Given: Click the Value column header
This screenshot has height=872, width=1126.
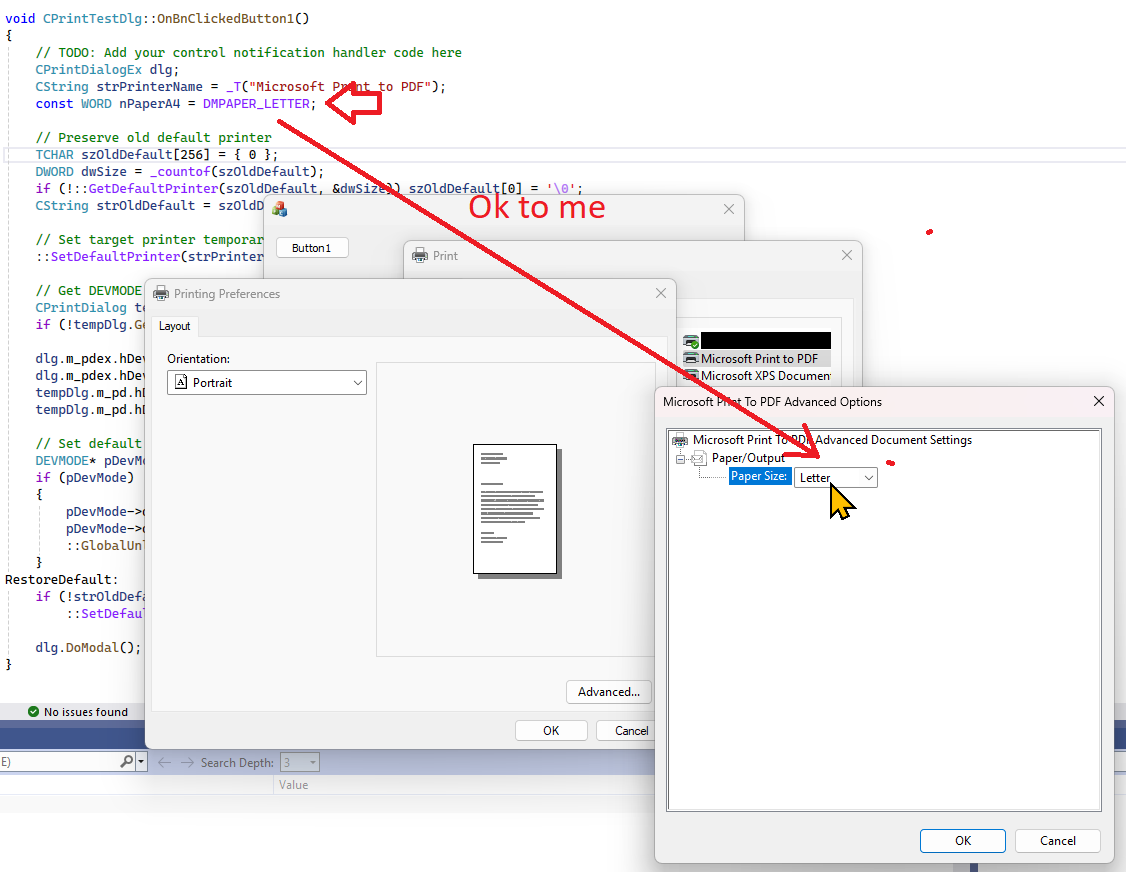Looking at the screenshot, I should point(294,785).
